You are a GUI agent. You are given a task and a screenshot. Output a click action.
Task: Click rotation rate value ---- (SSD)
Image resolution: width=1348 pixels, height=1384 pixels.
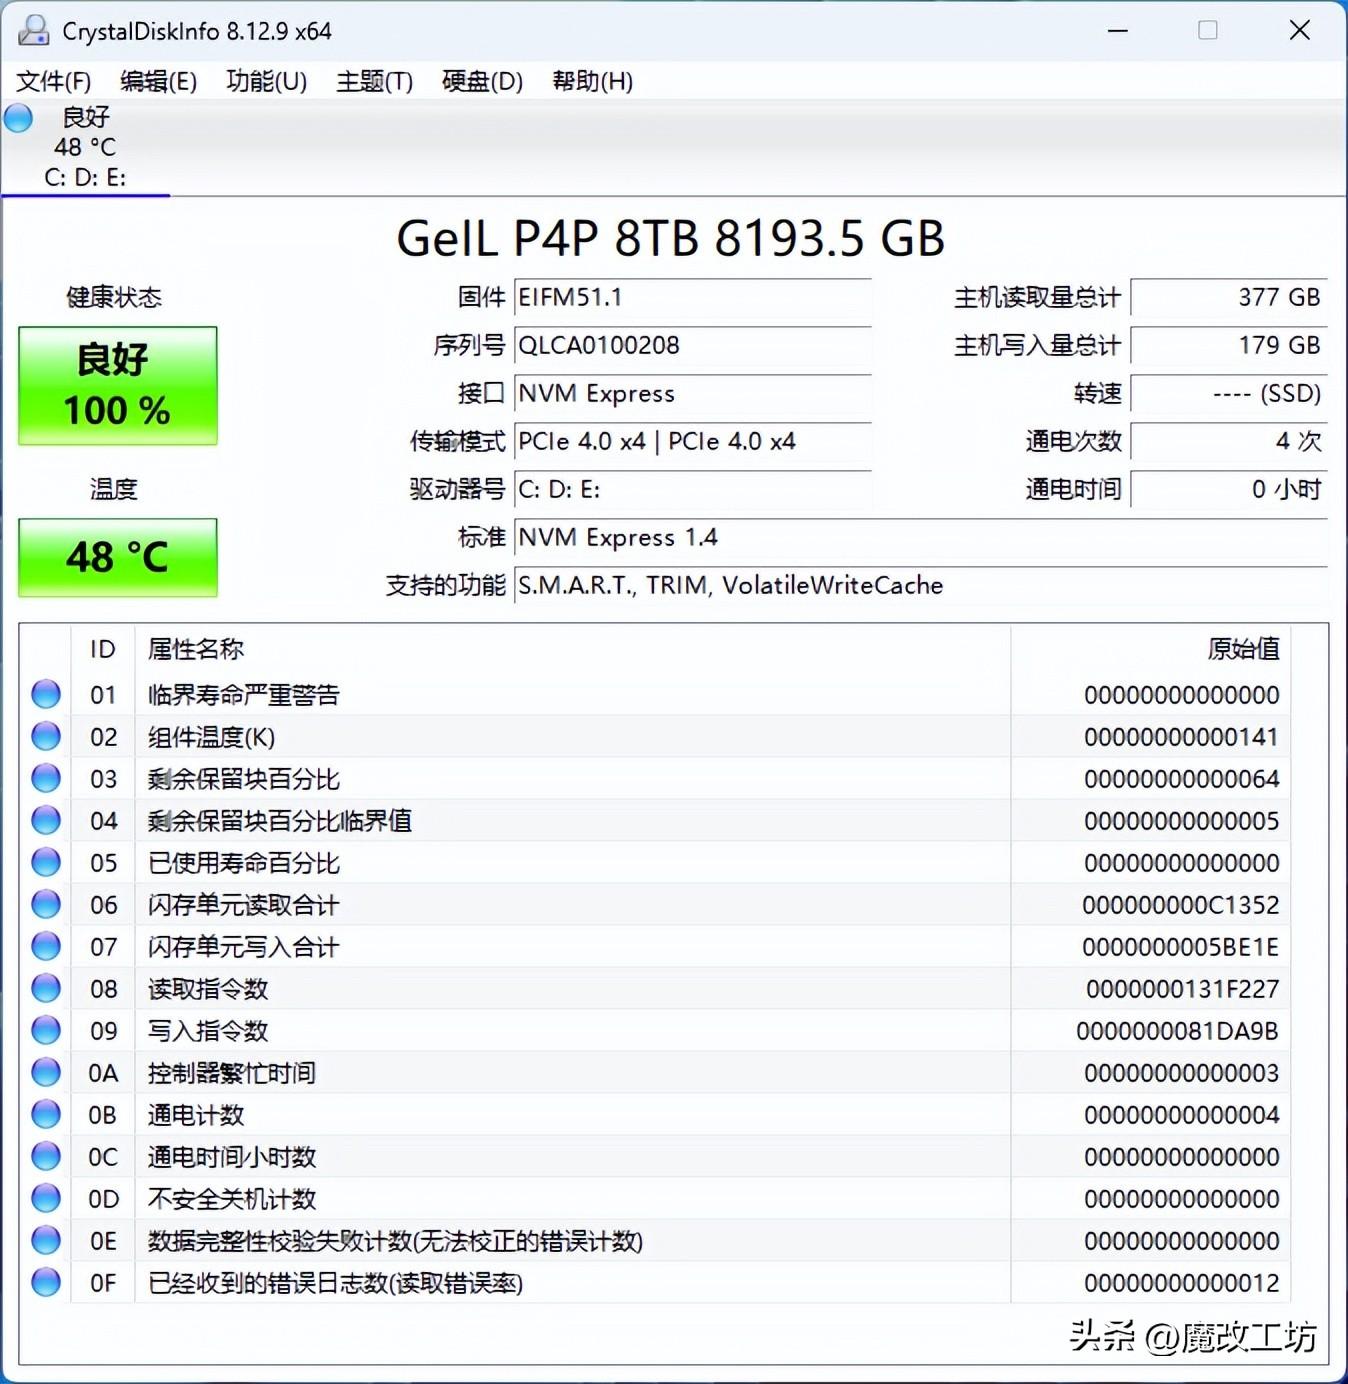click(1229, 394)
